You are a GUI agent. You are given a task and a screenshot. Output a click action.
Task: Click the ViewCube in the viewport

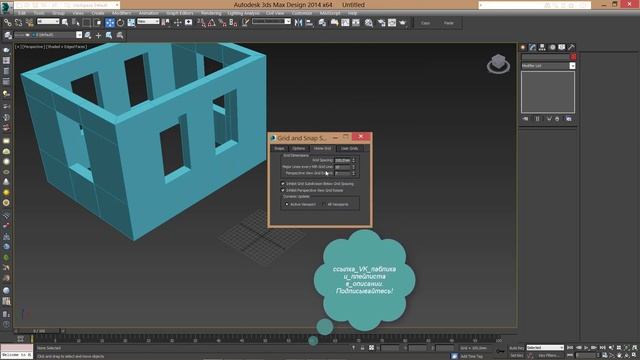pos(498,64)
